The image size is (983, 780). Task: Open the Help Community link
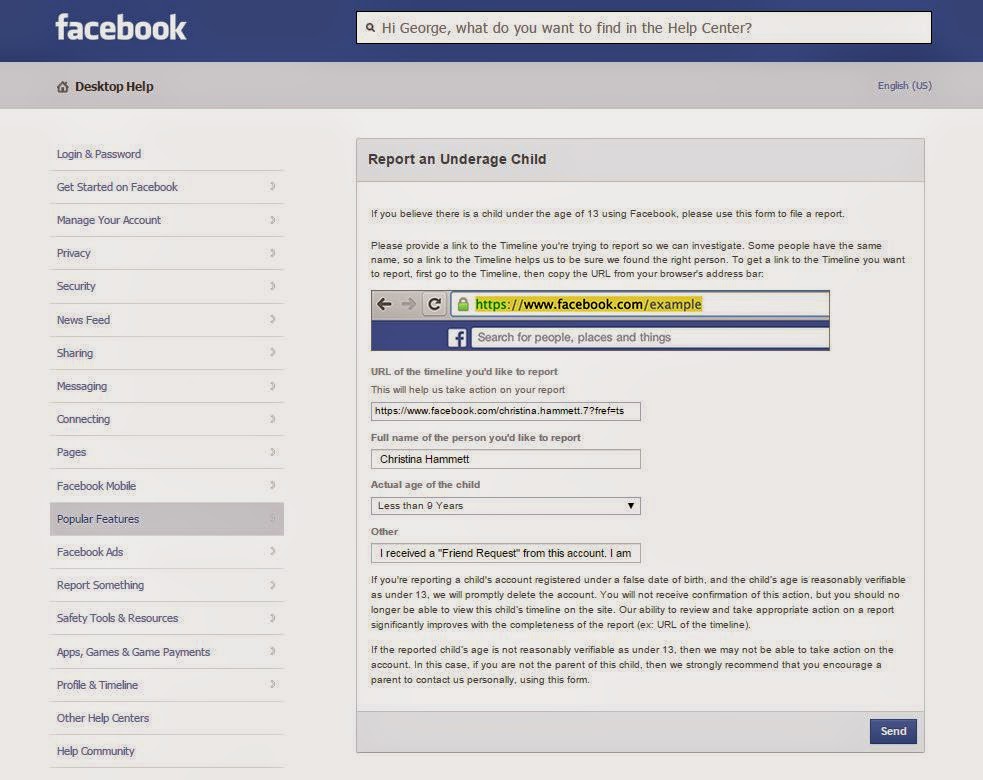point(95,751)
